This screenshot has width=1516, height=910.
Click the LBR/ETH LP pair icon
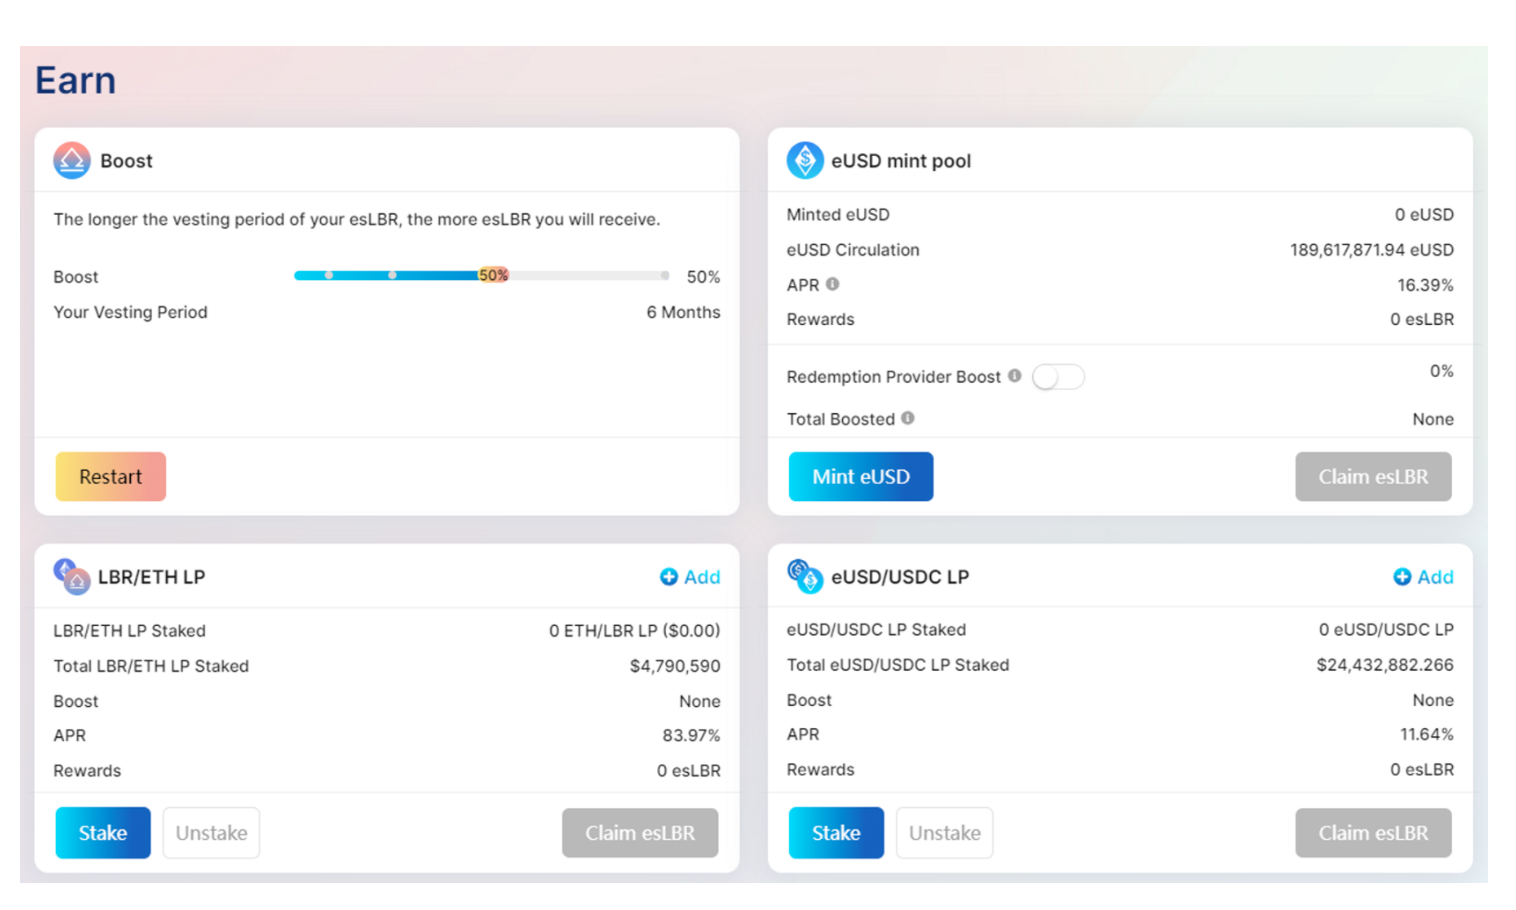[71, 577]
